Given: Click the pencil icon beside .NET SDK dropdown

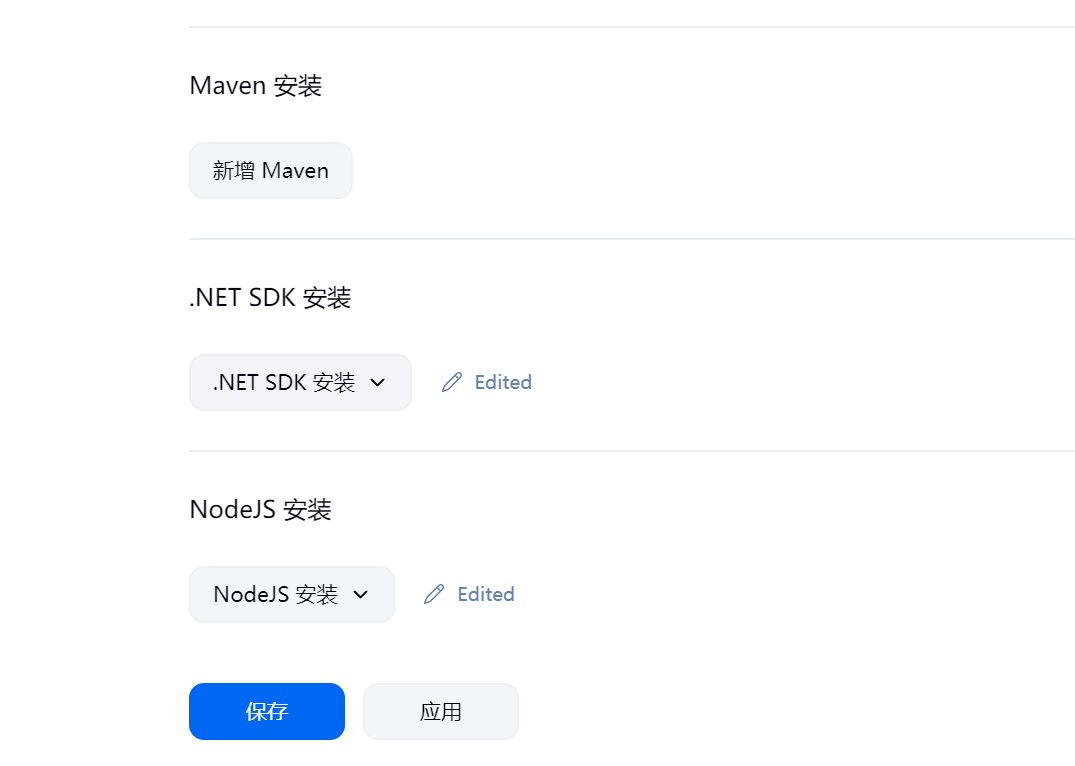Looking at the screenshot, I should pyautogui.click(x=452, y=382).
